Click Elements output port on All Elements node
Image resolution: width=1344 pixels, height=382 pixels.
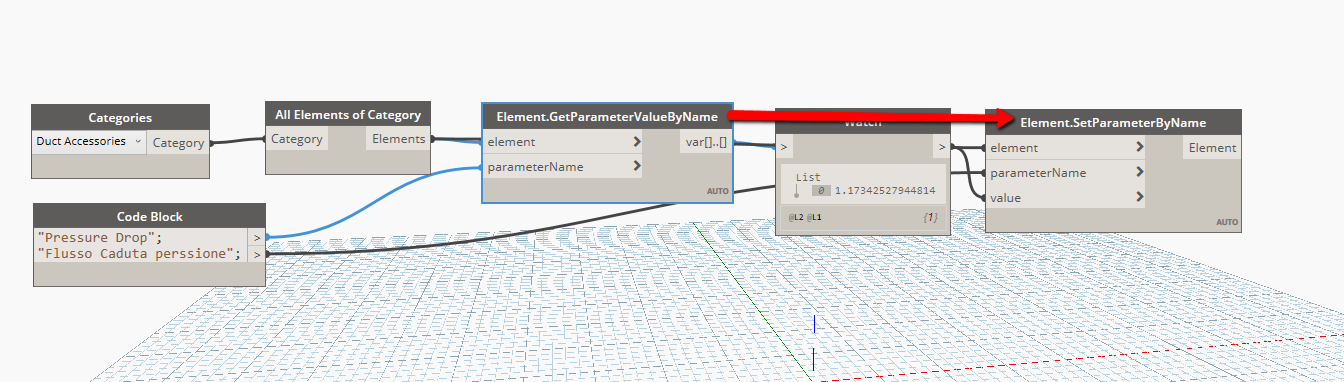coord(399,139)
